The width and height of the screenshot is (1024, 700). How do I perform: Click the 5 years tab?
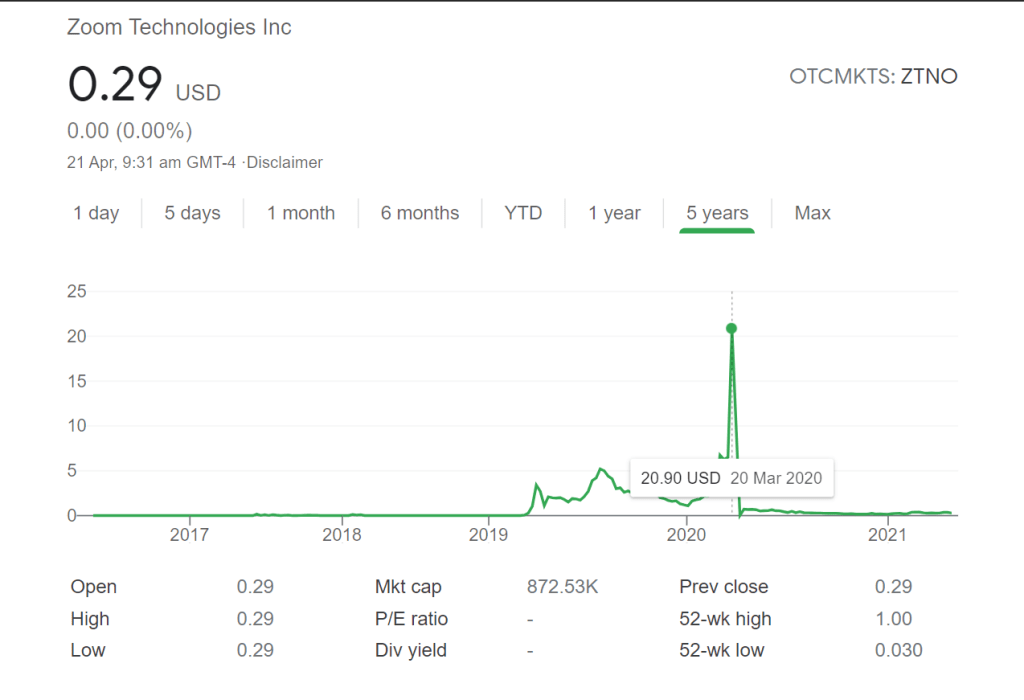tap(717, 213)
